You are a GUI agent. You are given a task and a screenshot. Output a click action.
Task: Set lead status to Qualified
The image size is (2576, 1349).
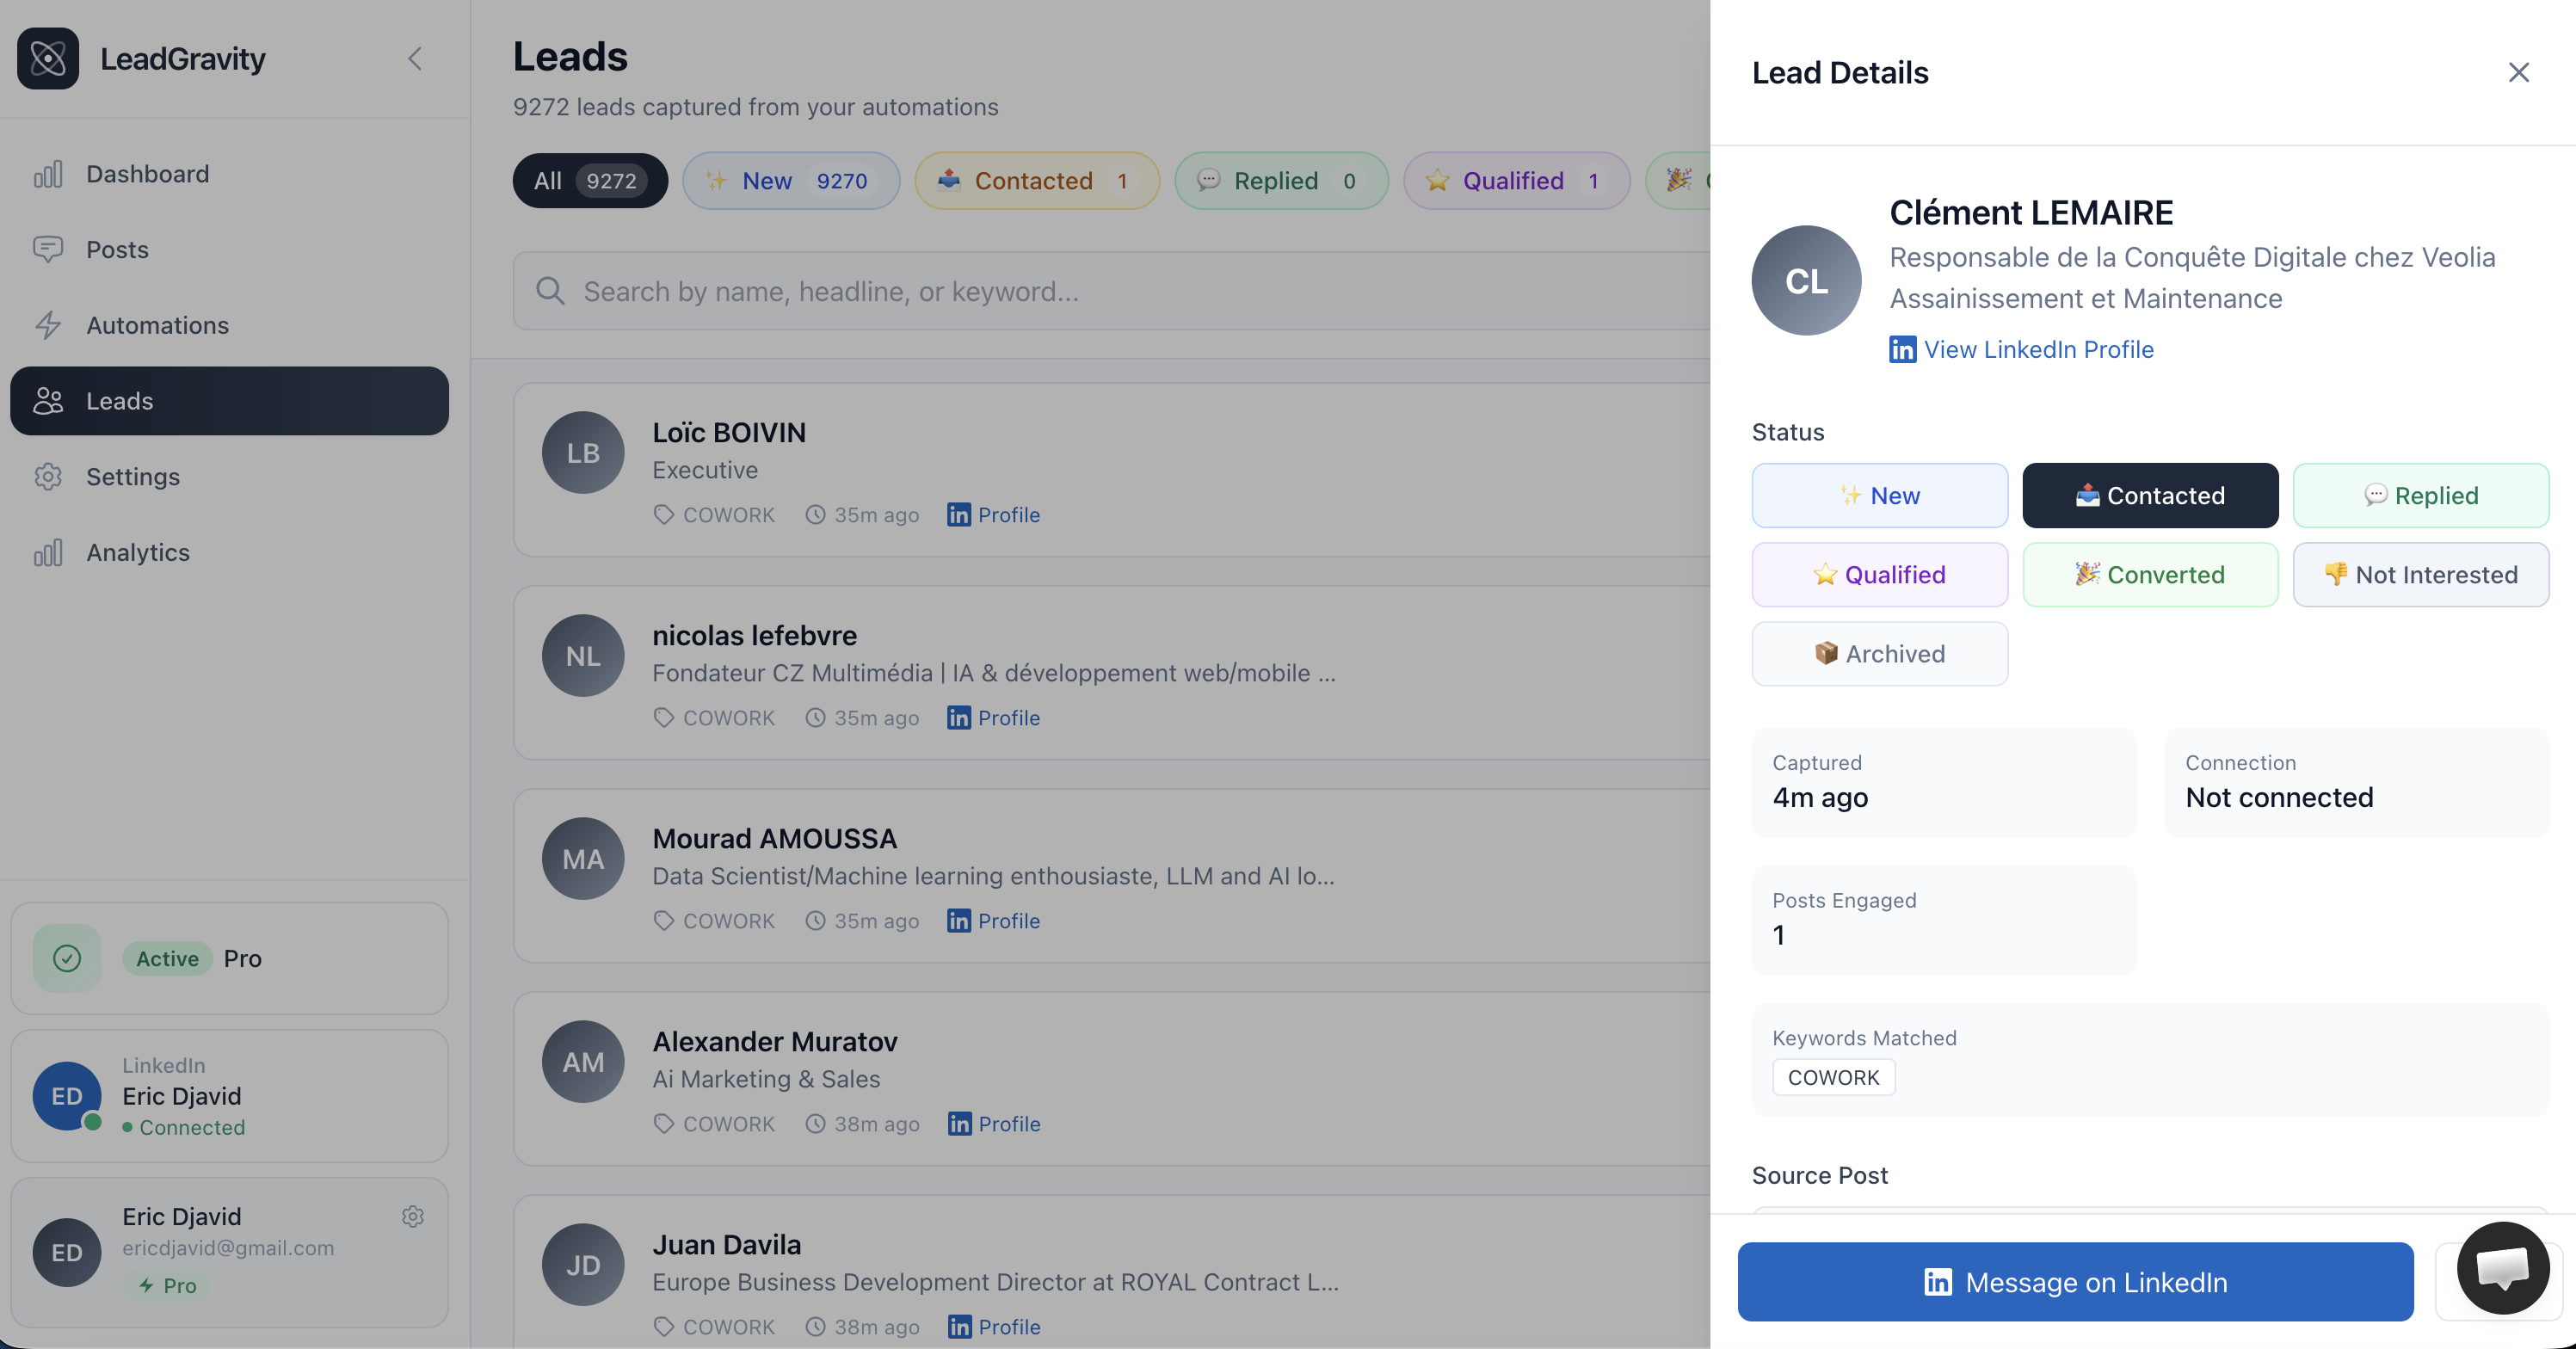(1879, 574)
